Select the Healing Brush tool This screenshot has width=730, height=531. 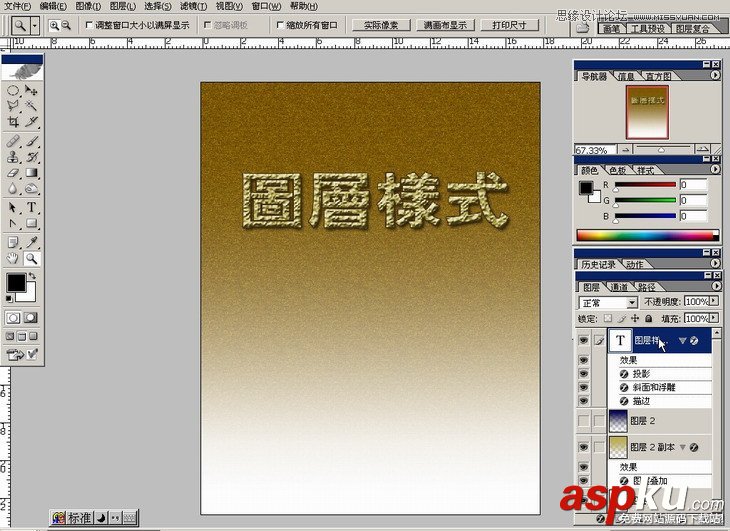coord(13,141)
